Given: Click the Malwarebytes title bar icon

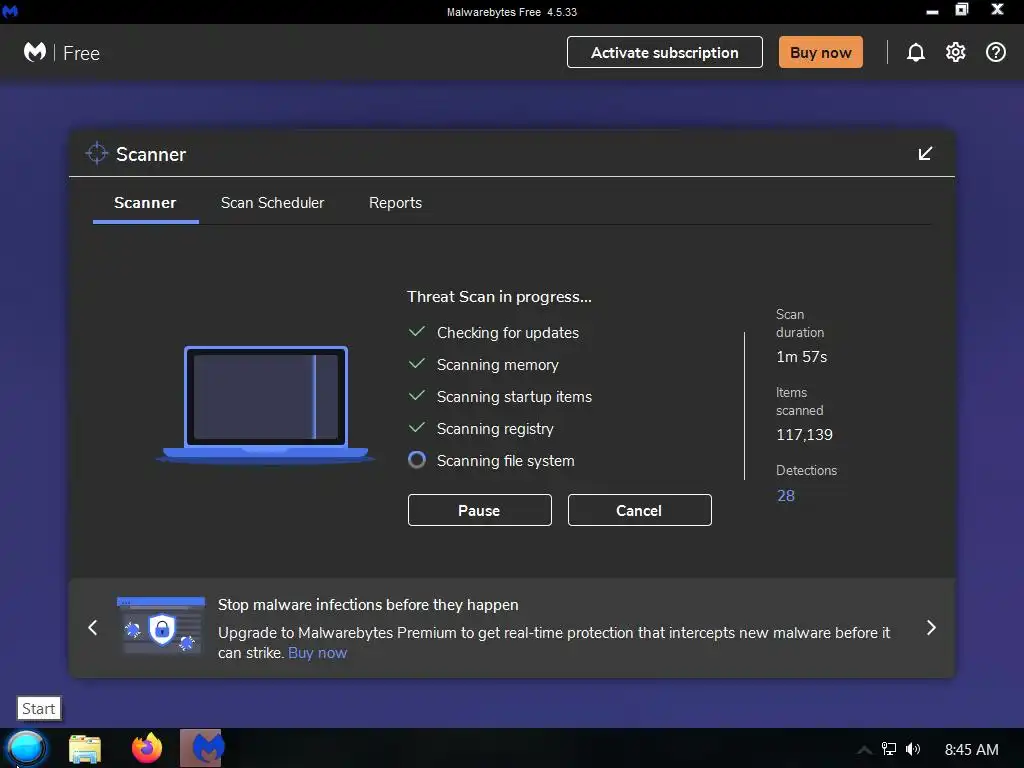Looking at the screenshot, I should point(10,11).
